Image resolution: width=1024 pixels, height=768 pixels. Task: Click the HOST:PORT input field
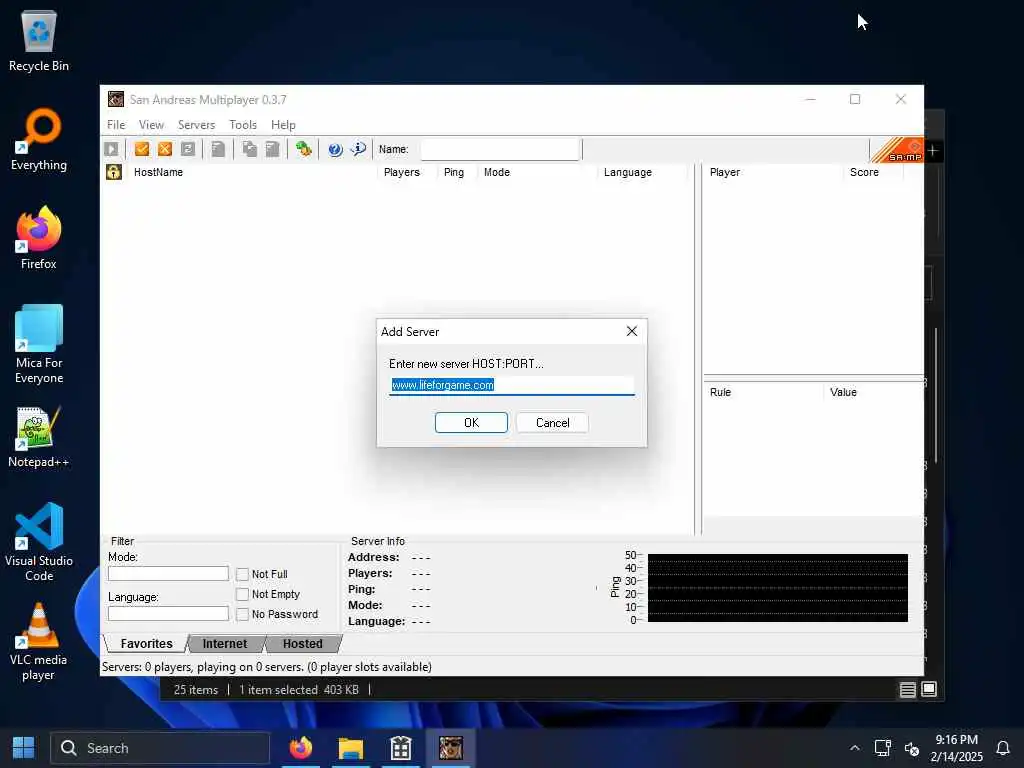point(511,385)
